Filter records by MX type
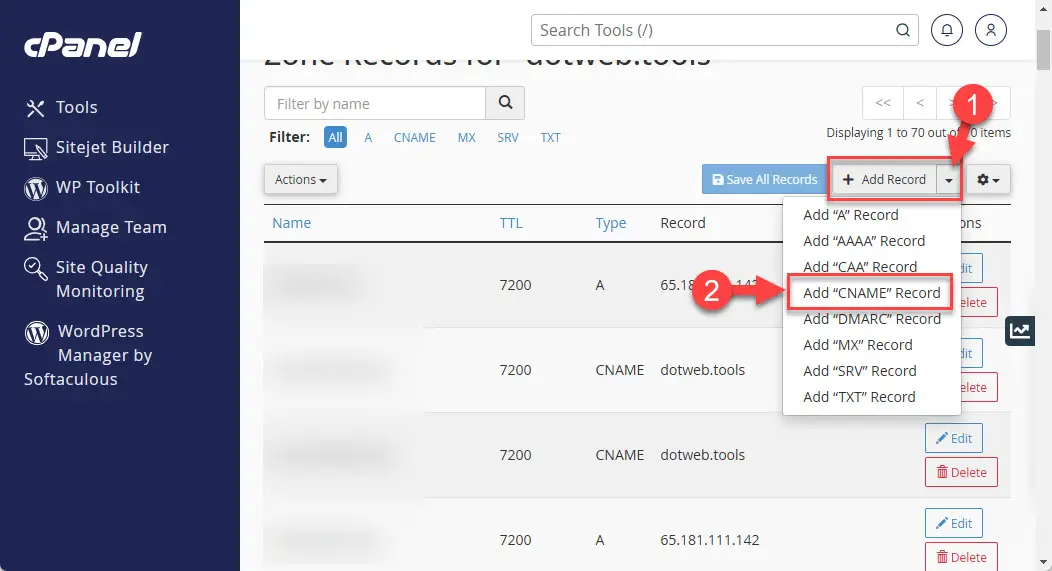1052x571 pixels. click(x=466, y=138)
